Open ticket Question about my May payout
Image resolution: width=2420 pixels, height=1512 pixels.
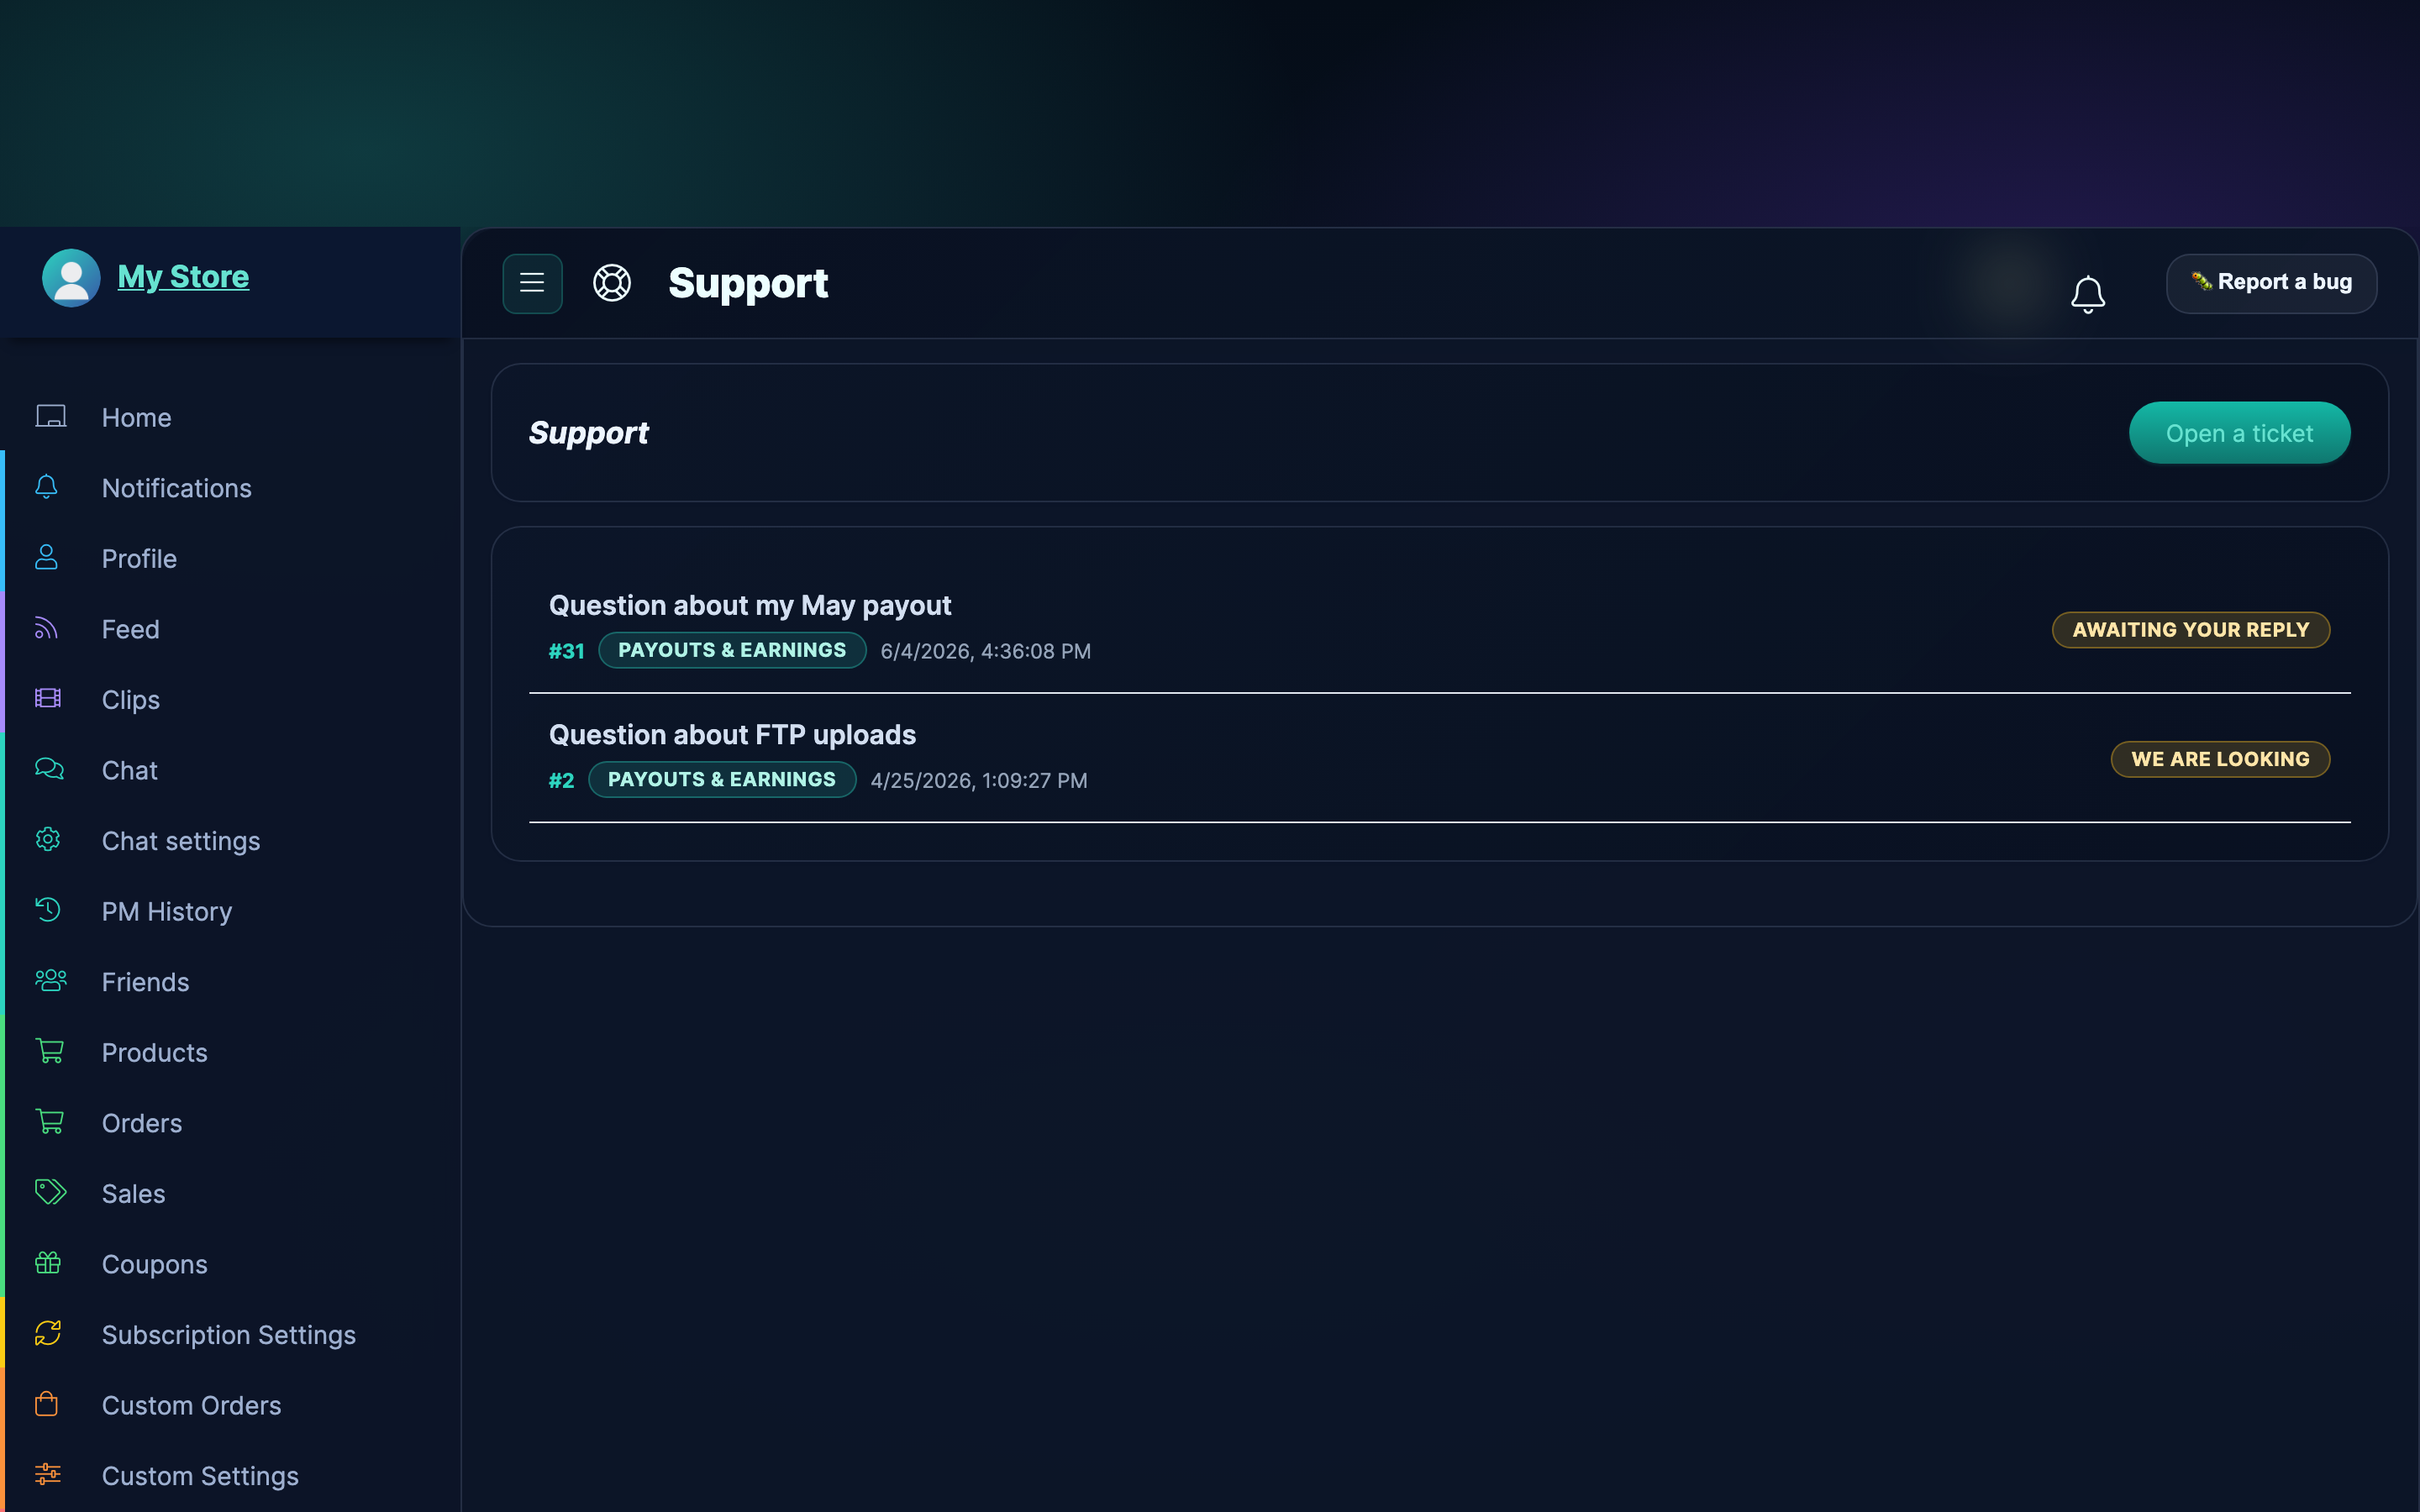coord(750,605)
